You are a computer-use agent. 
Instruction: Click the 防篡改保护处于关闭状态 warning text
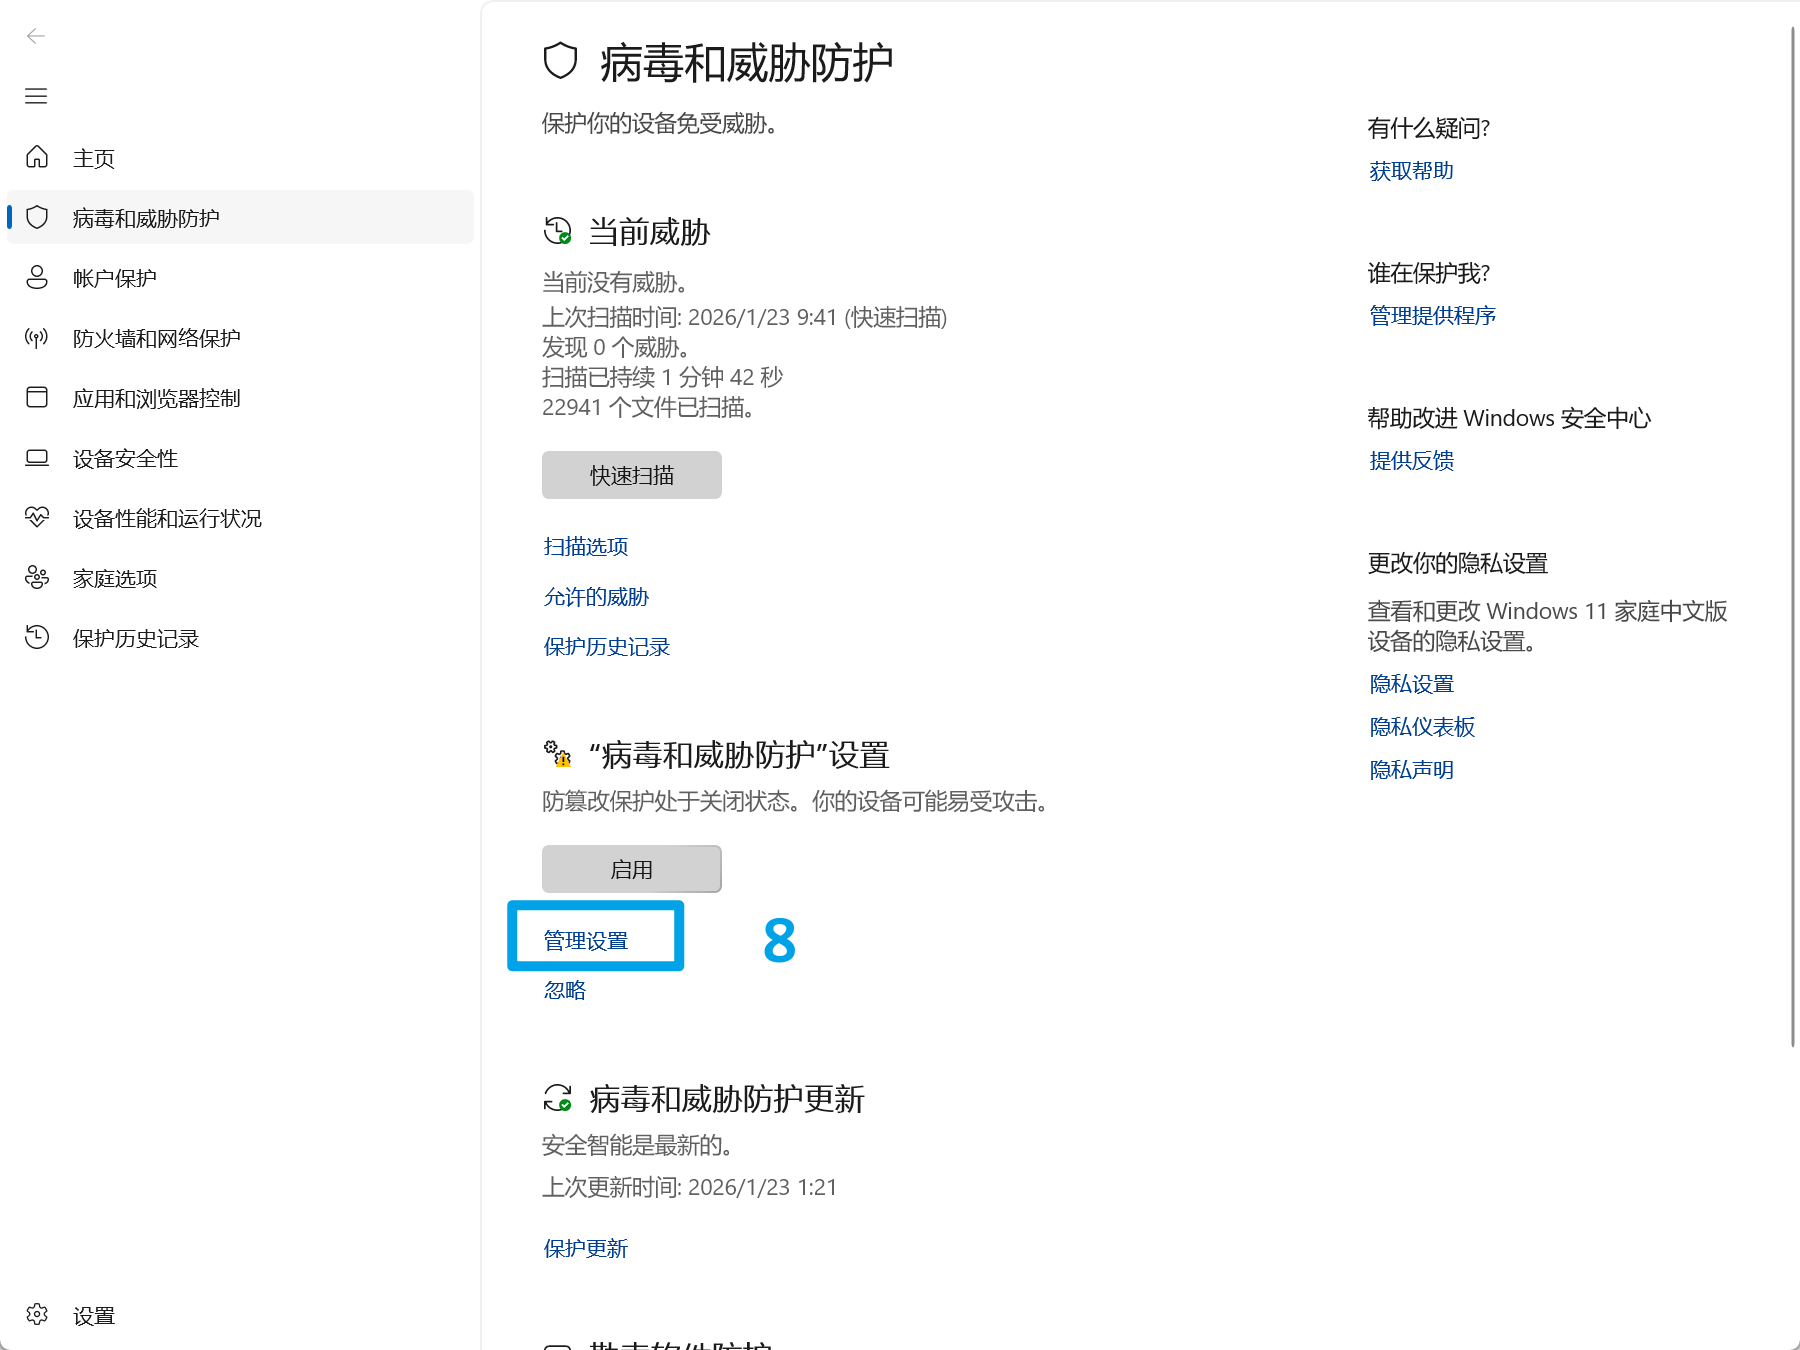(795, 801)
